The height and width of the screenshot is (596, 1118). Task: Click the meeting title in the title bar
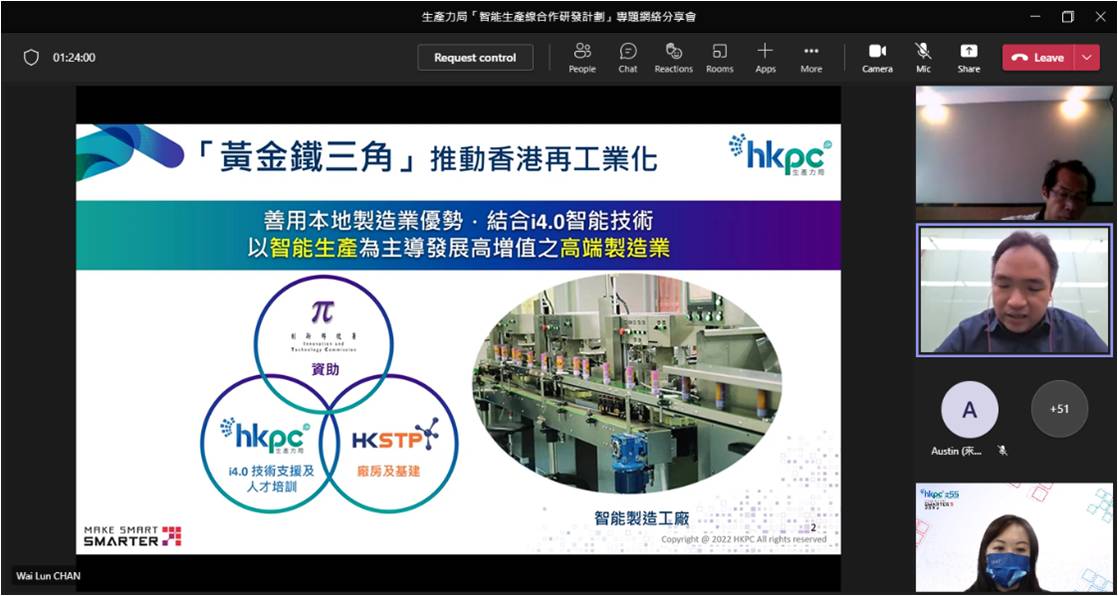pos(558,16)
